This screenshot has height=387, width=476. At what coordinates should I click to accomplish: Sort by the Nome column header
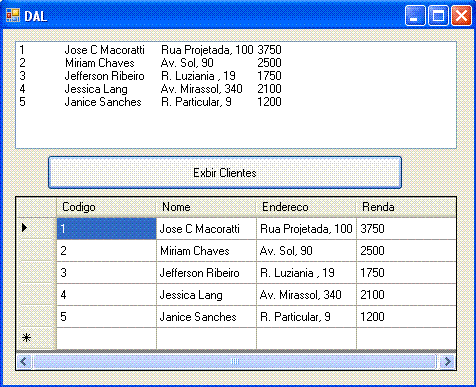pos(206,207)
